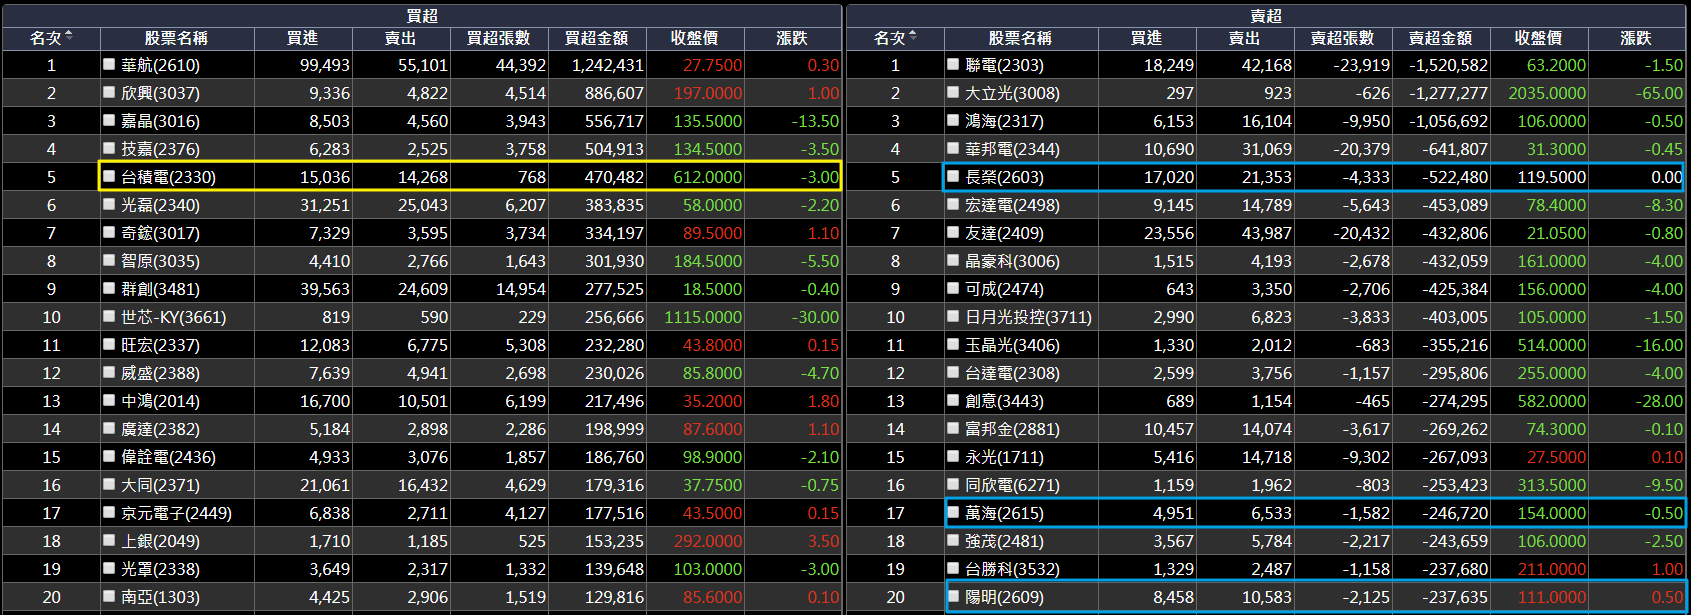Check the box beside 世芯-KY(3661)
This screenshot has width=1691, height=615.
tap(109, 316)
